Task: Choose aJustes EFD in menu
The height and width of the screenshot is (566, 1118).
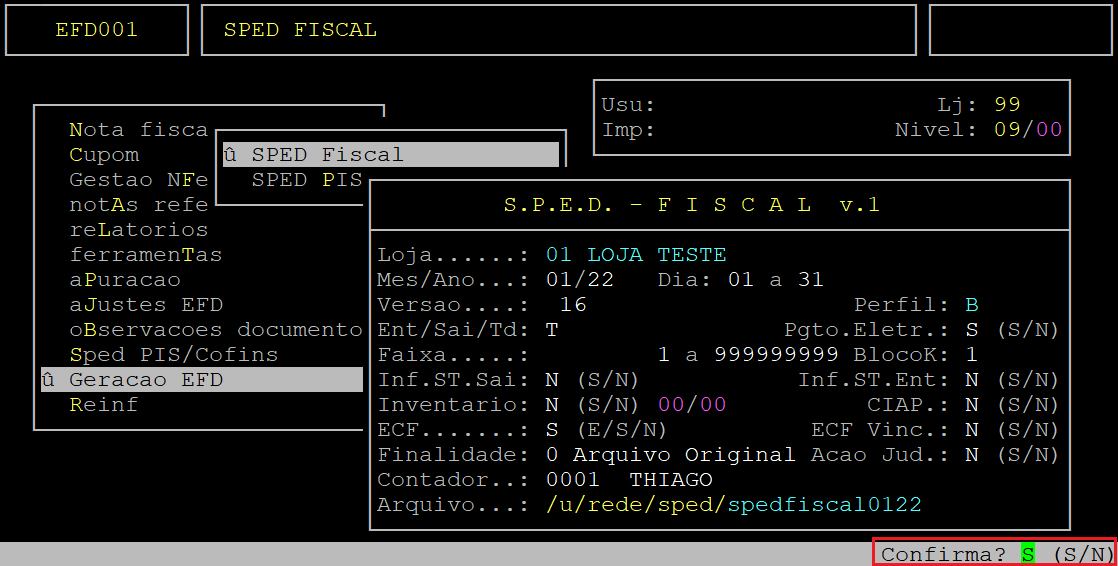Action: pos(146,304)
